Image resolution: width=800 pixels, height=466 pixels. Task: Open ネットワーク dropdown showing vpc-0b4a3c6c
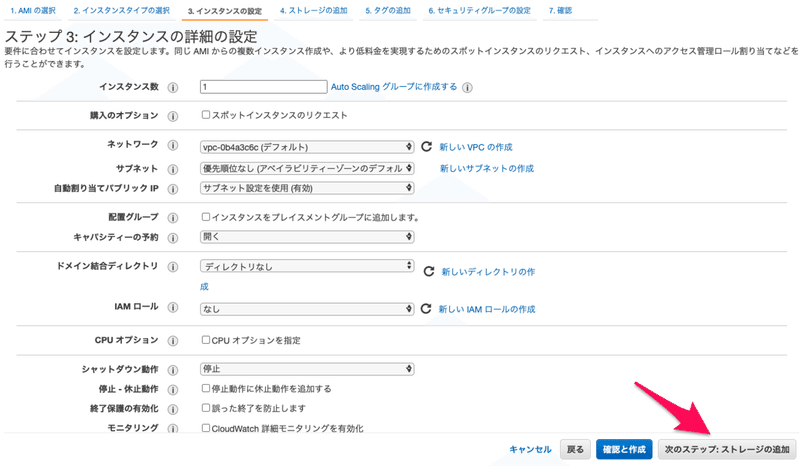pos(307,147)
